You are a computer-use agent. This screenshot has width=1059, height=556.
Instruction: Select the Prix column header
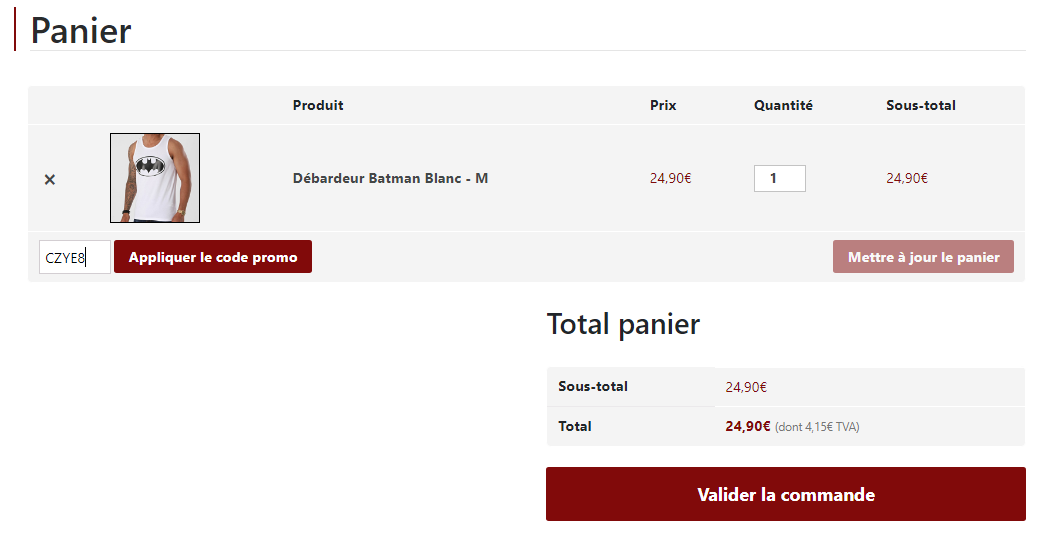663,105
